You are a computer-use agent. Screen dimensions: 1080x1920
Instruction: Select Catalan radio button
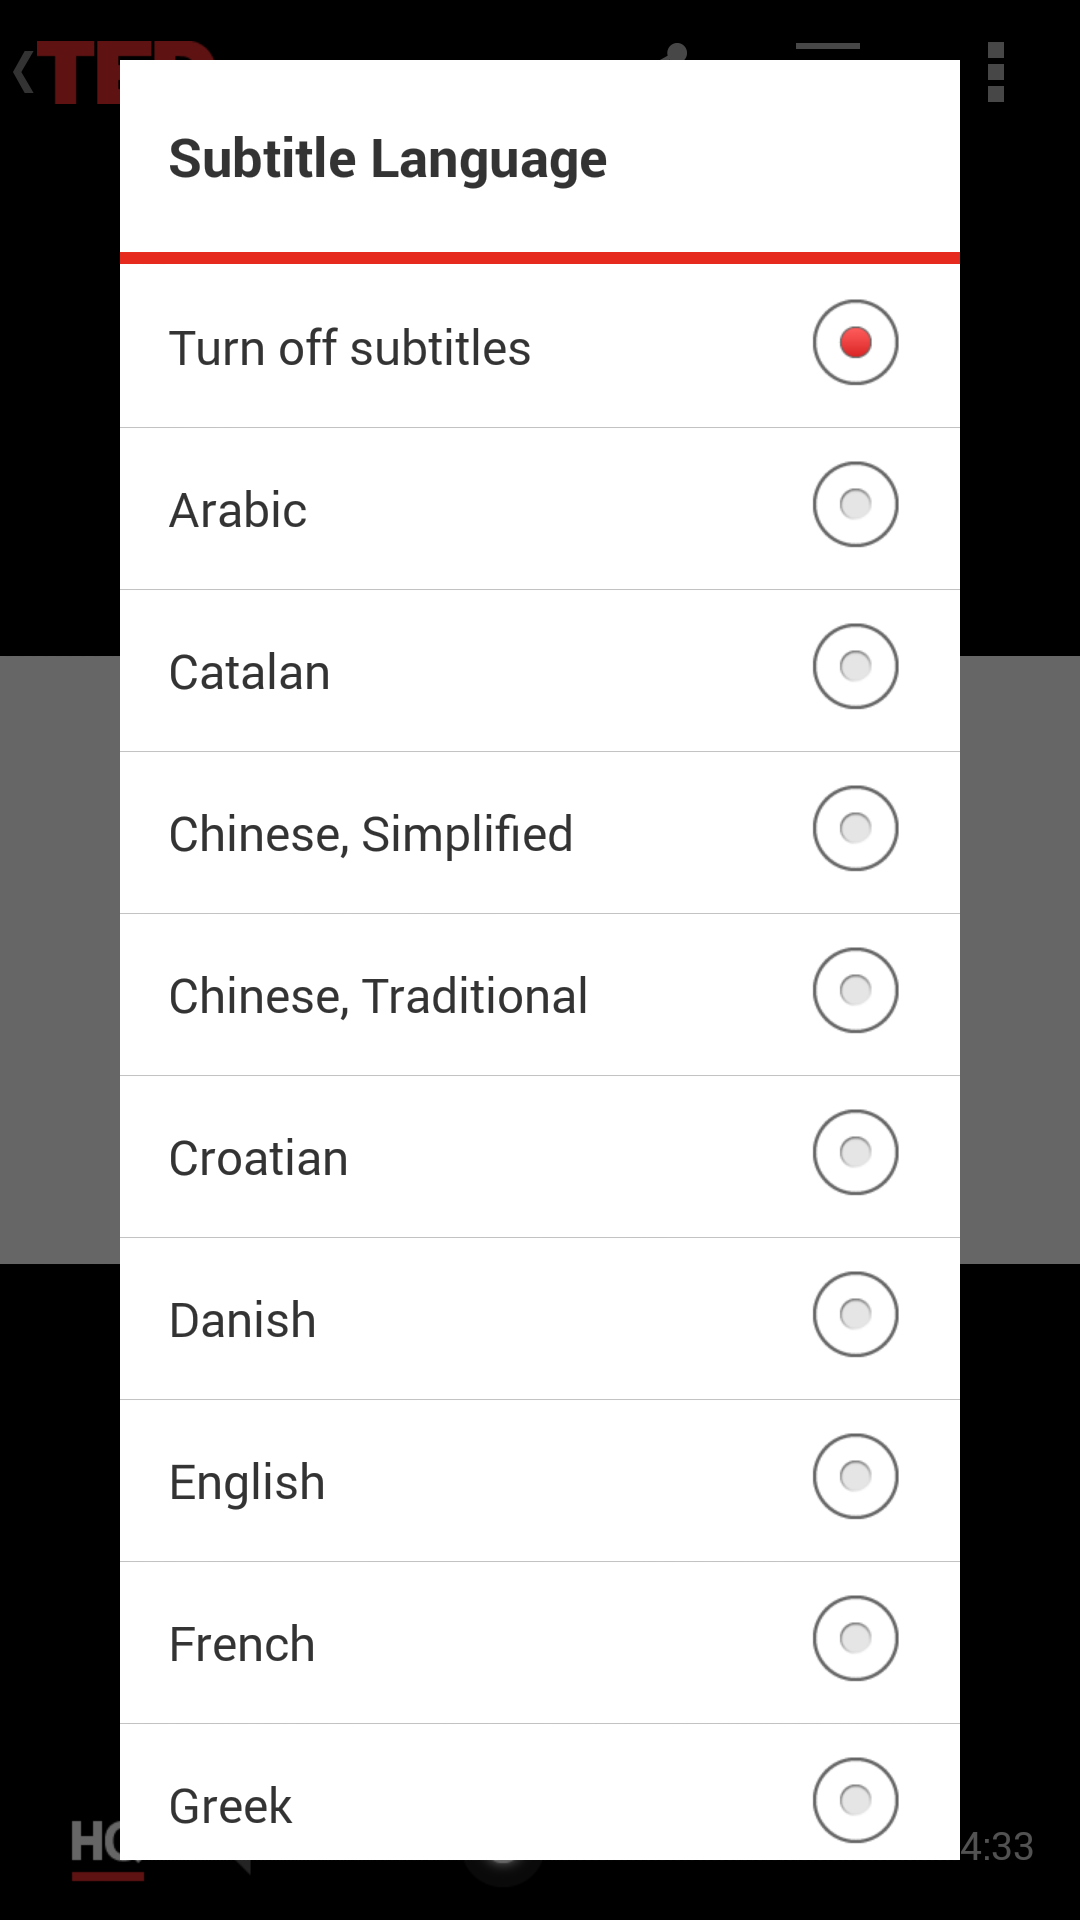click(x=855, y=666)
